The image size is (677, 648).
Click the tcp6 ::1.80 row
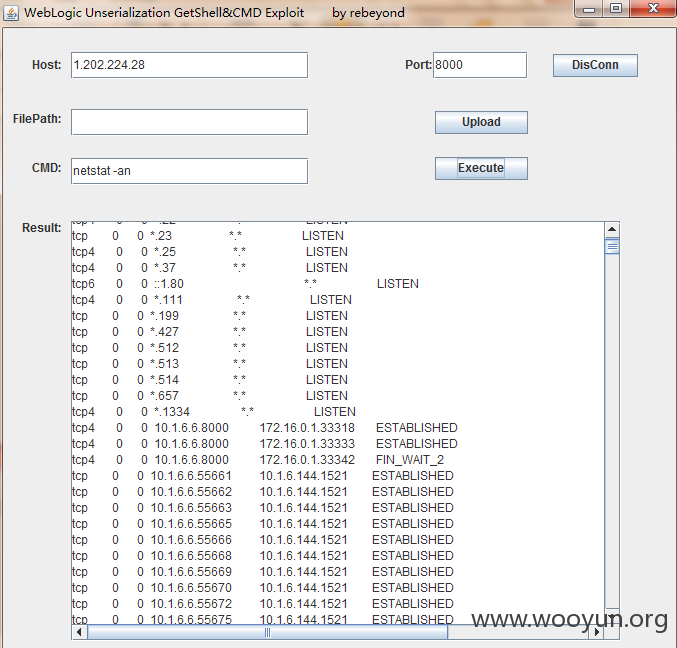[245, 284]
